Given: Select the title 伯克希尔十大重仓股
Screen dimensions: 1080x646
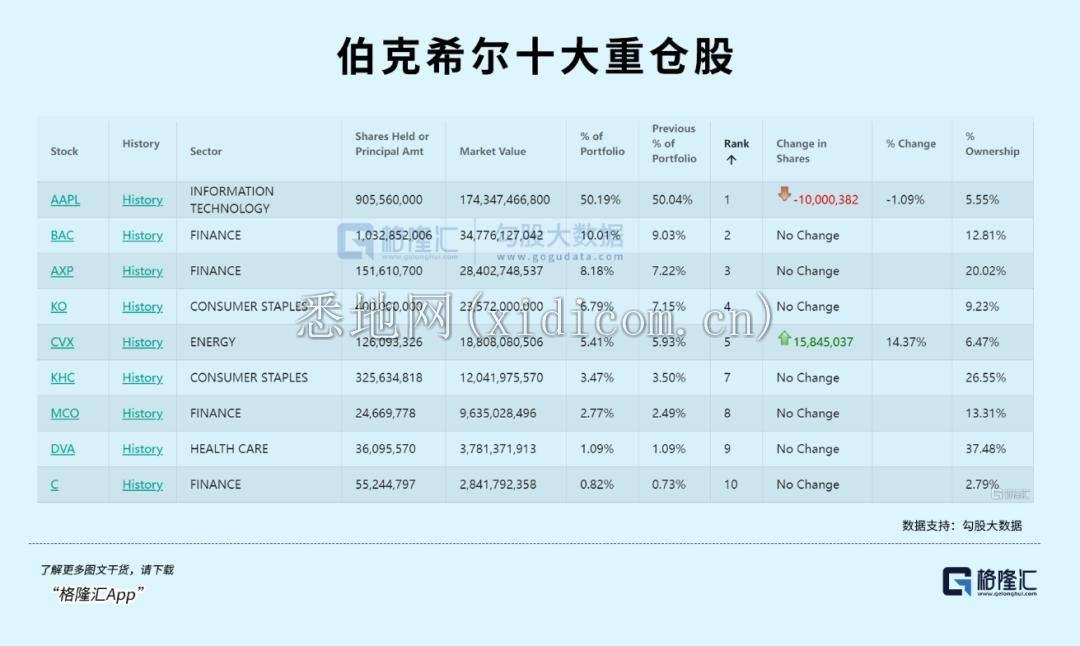Looking at the screenshot, I should 535,56.
